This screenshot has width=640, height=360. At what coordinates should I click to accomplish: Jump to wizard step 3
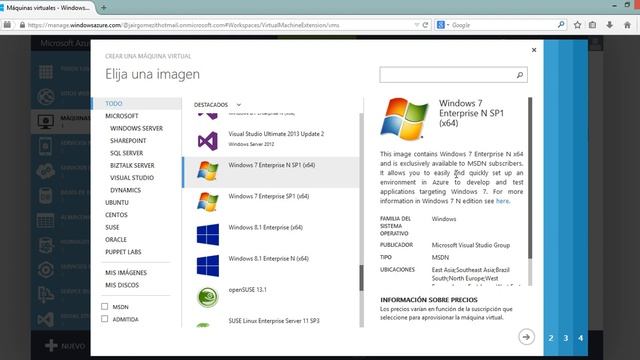566,338
